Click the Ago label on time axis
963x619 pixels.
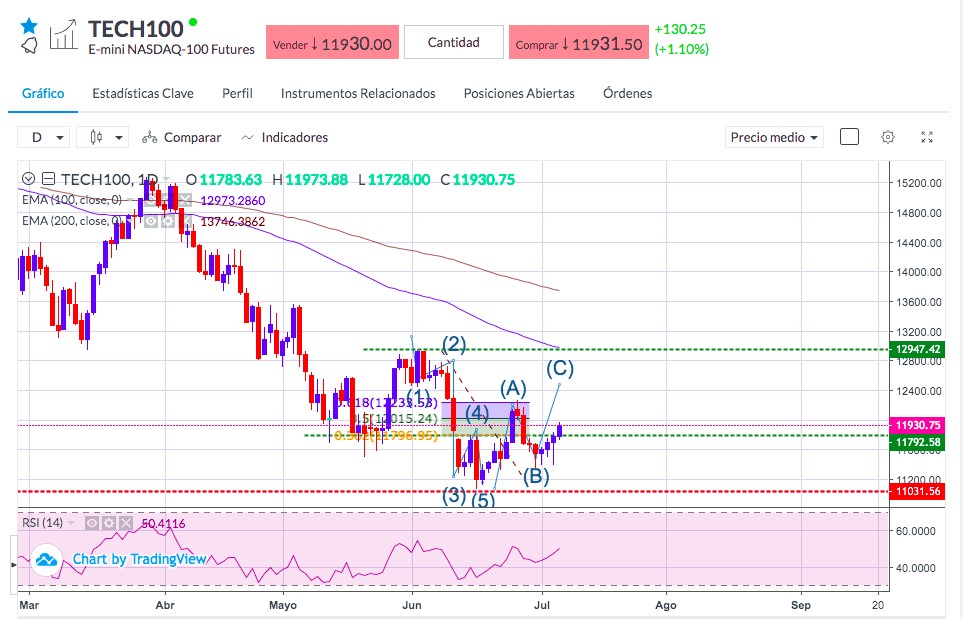pos(666,605)
